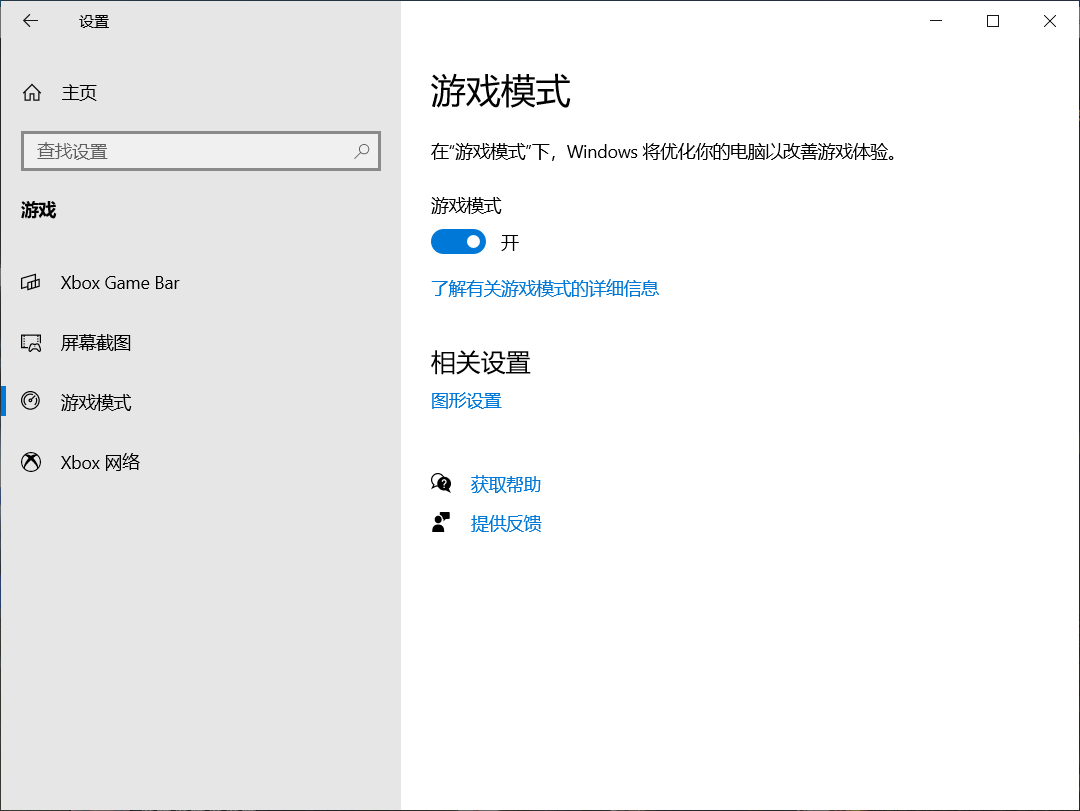
Task: Click the magnifier search icon
Action: (x=362, y=151)
